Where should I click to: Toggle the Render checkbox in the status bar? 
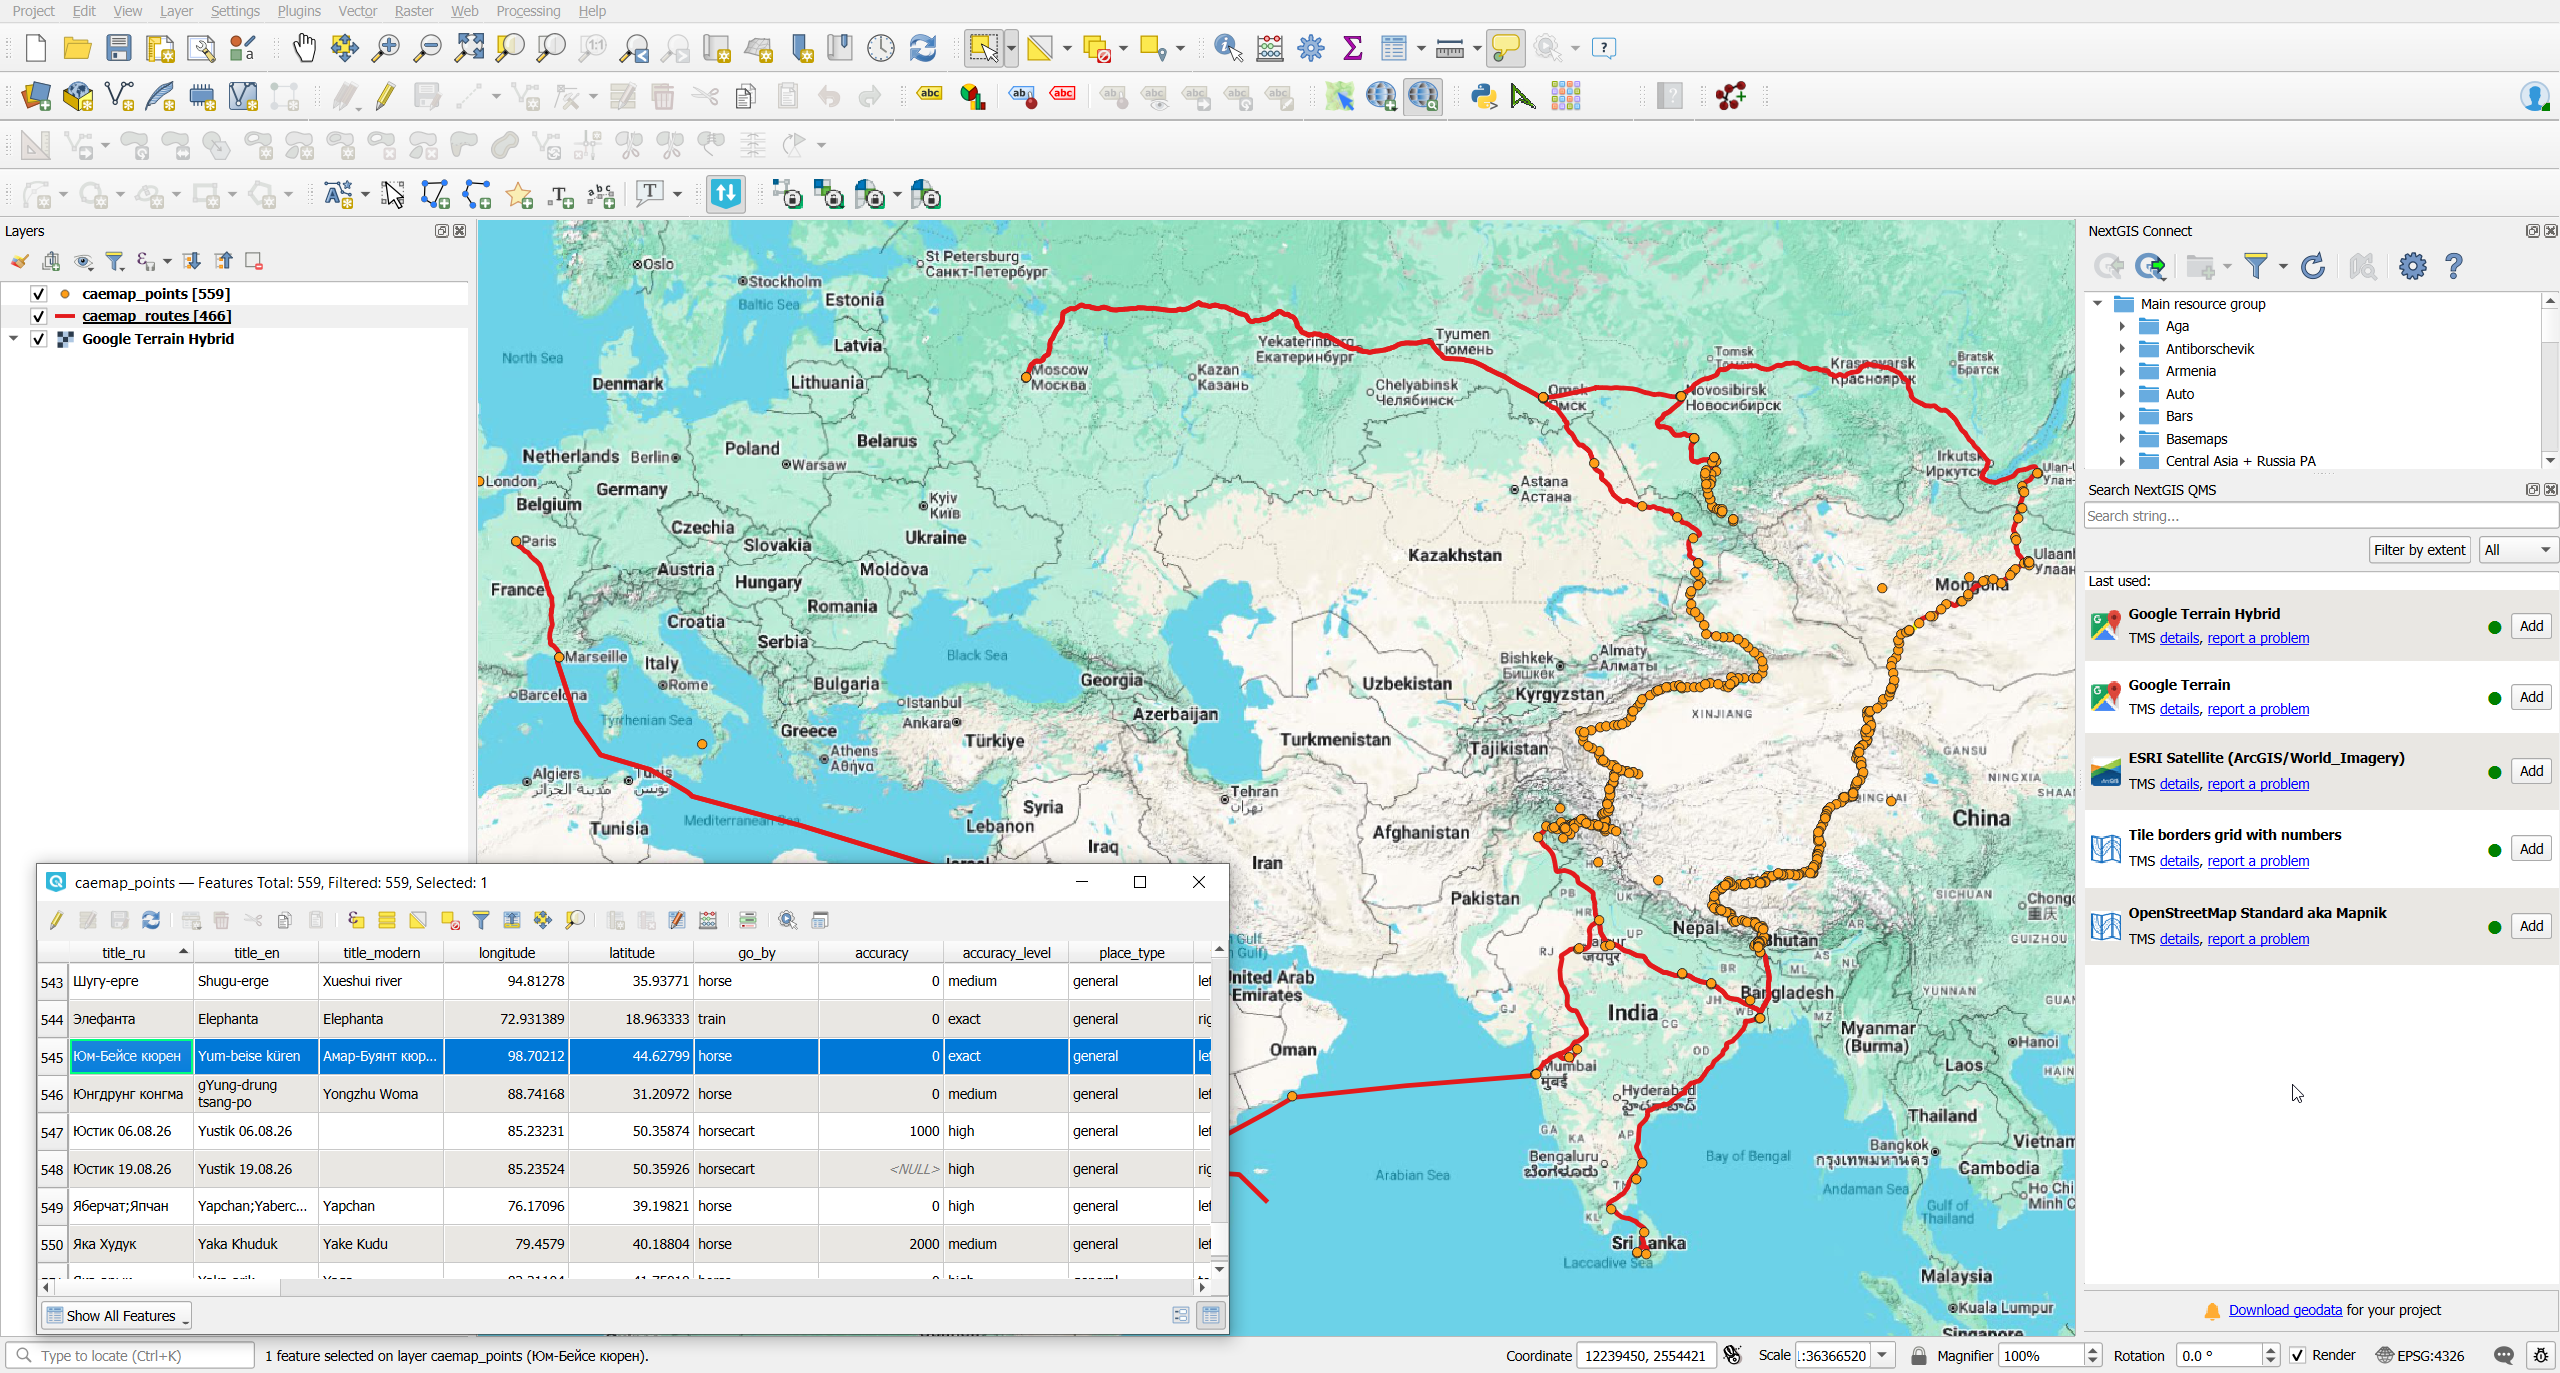[x=2298, y=1355]
